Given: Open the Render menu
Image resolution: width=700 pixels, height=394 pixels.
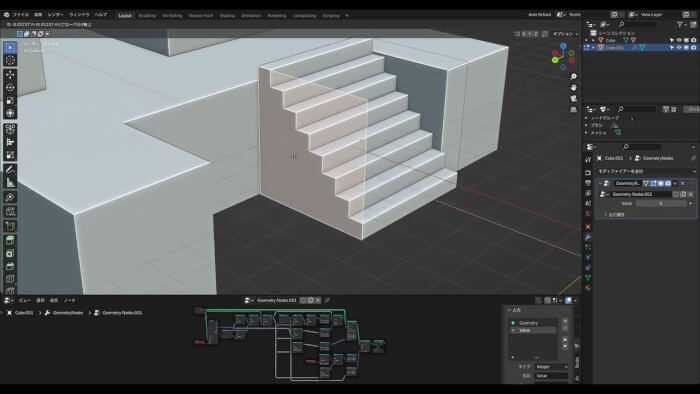Looking at the screenshot, I should (x=55, y=15).
